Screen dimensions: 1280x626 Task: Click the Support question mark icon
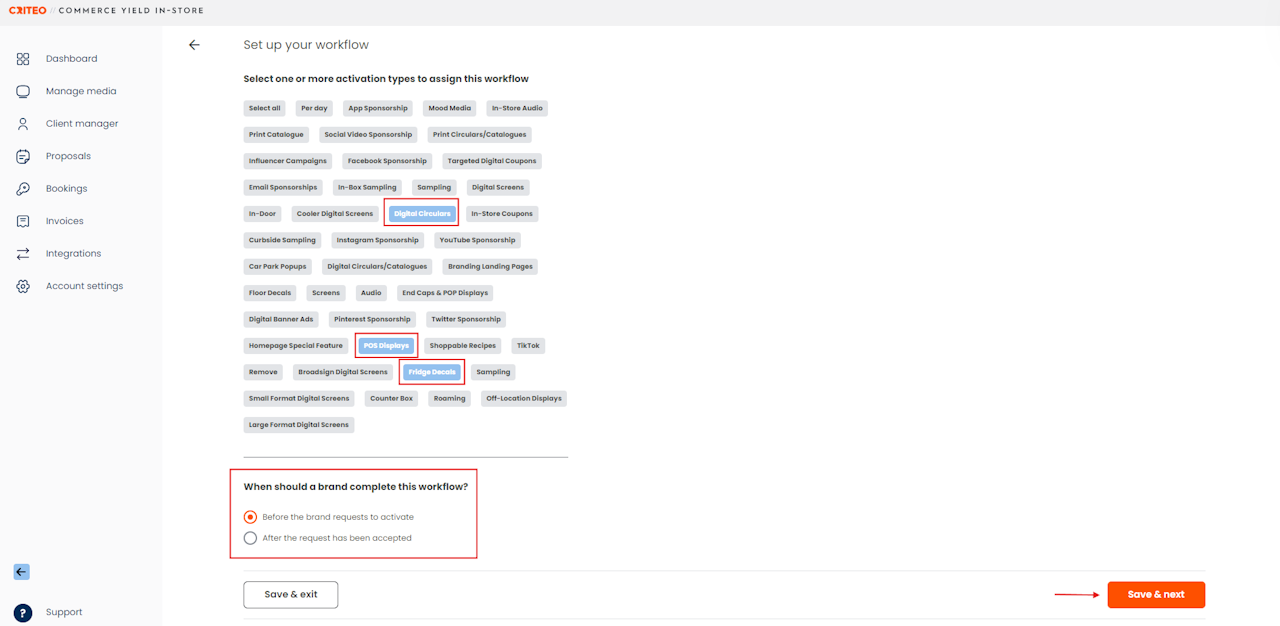23,612
